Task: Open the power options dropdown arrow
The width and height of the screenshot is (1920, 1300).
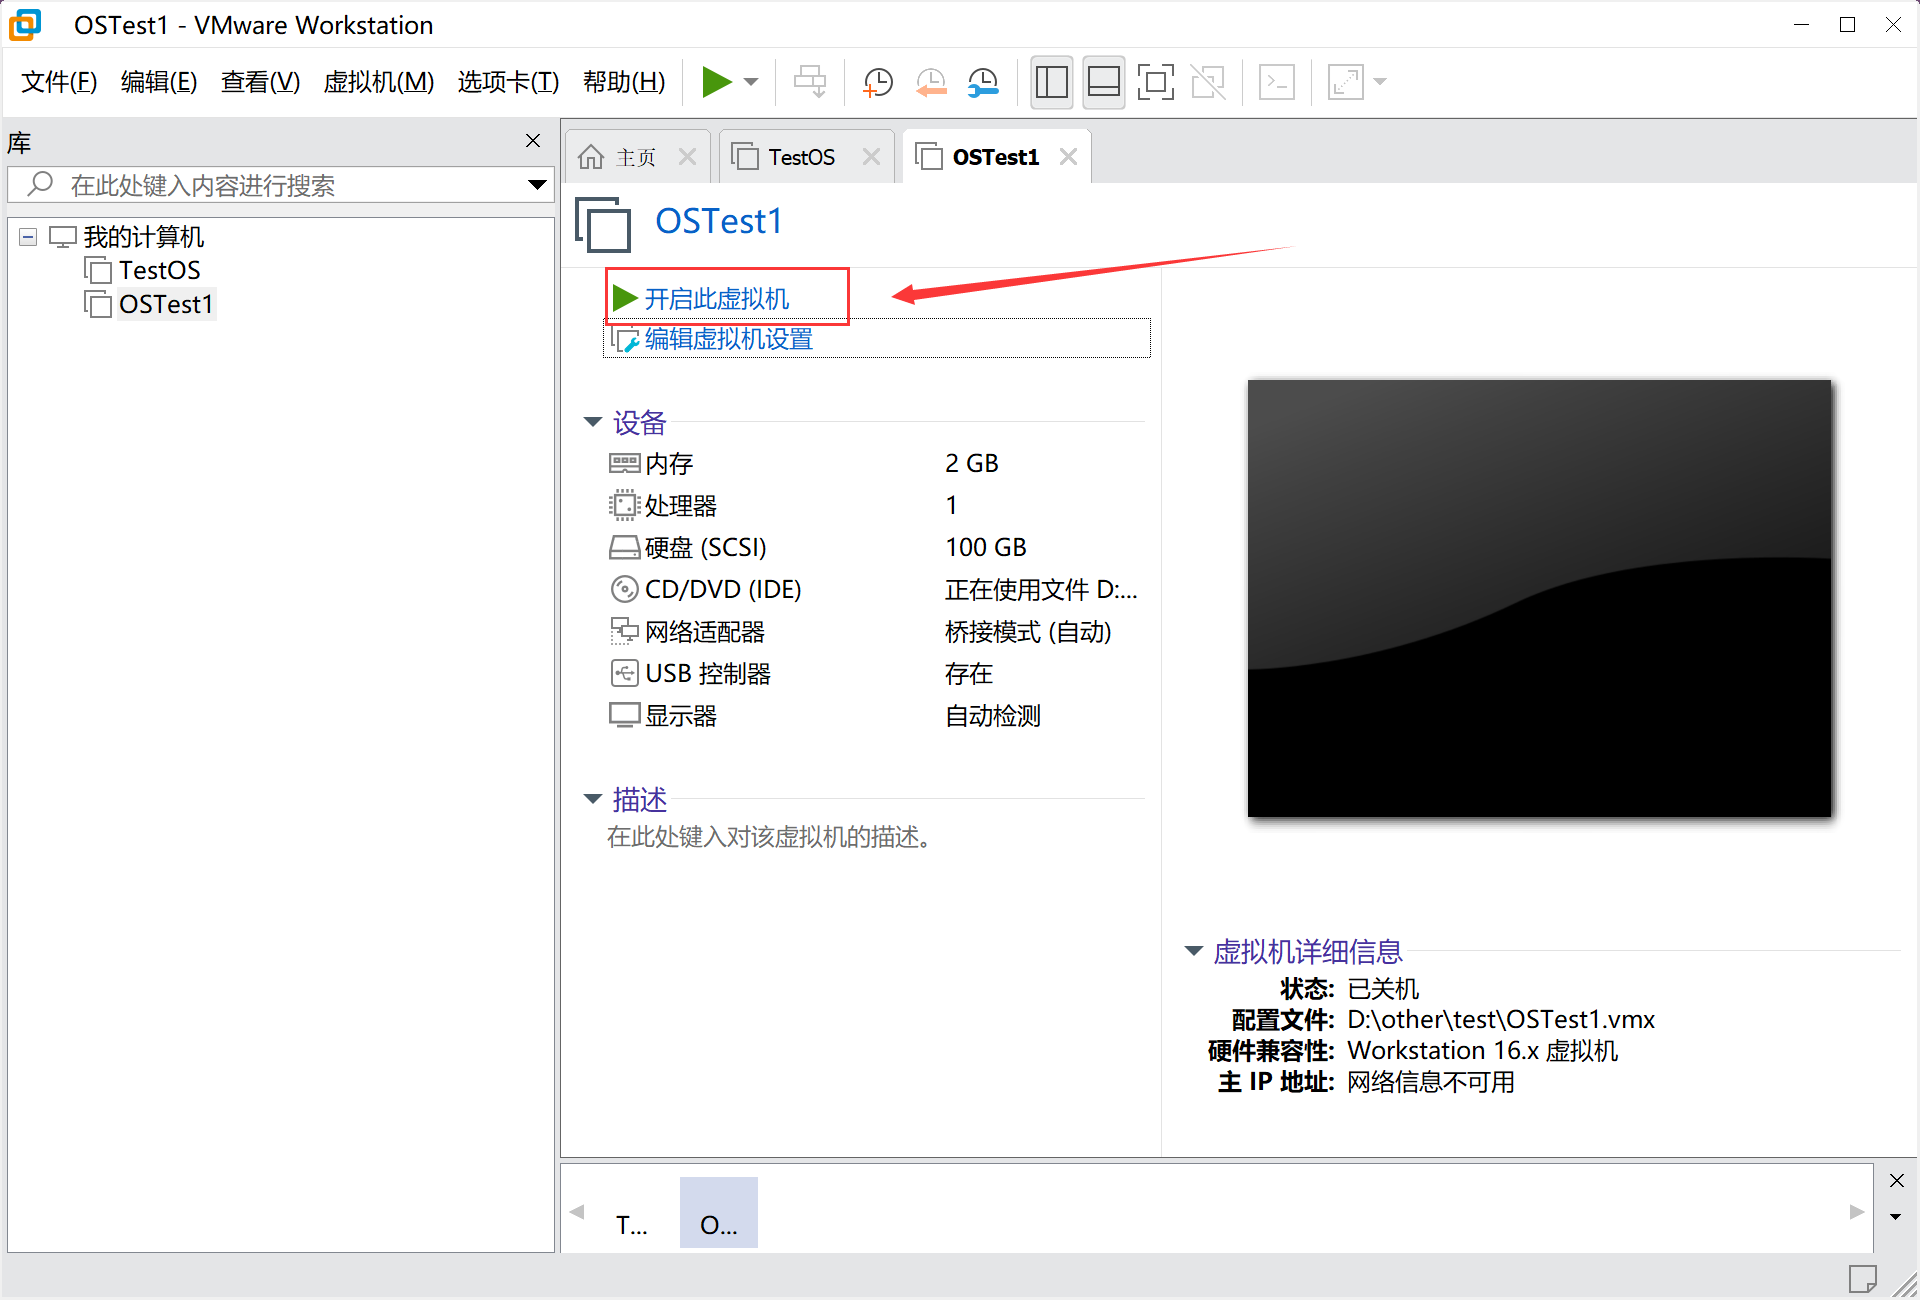Action: pyautogui.click(x=752, y=82)
